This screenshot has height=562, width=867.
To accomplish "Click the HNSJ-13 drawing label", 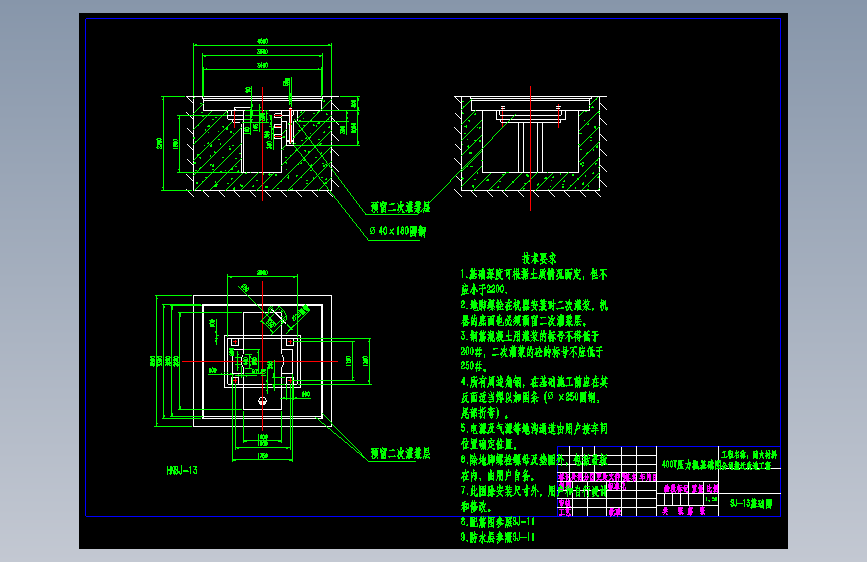I will coord(182,471).
